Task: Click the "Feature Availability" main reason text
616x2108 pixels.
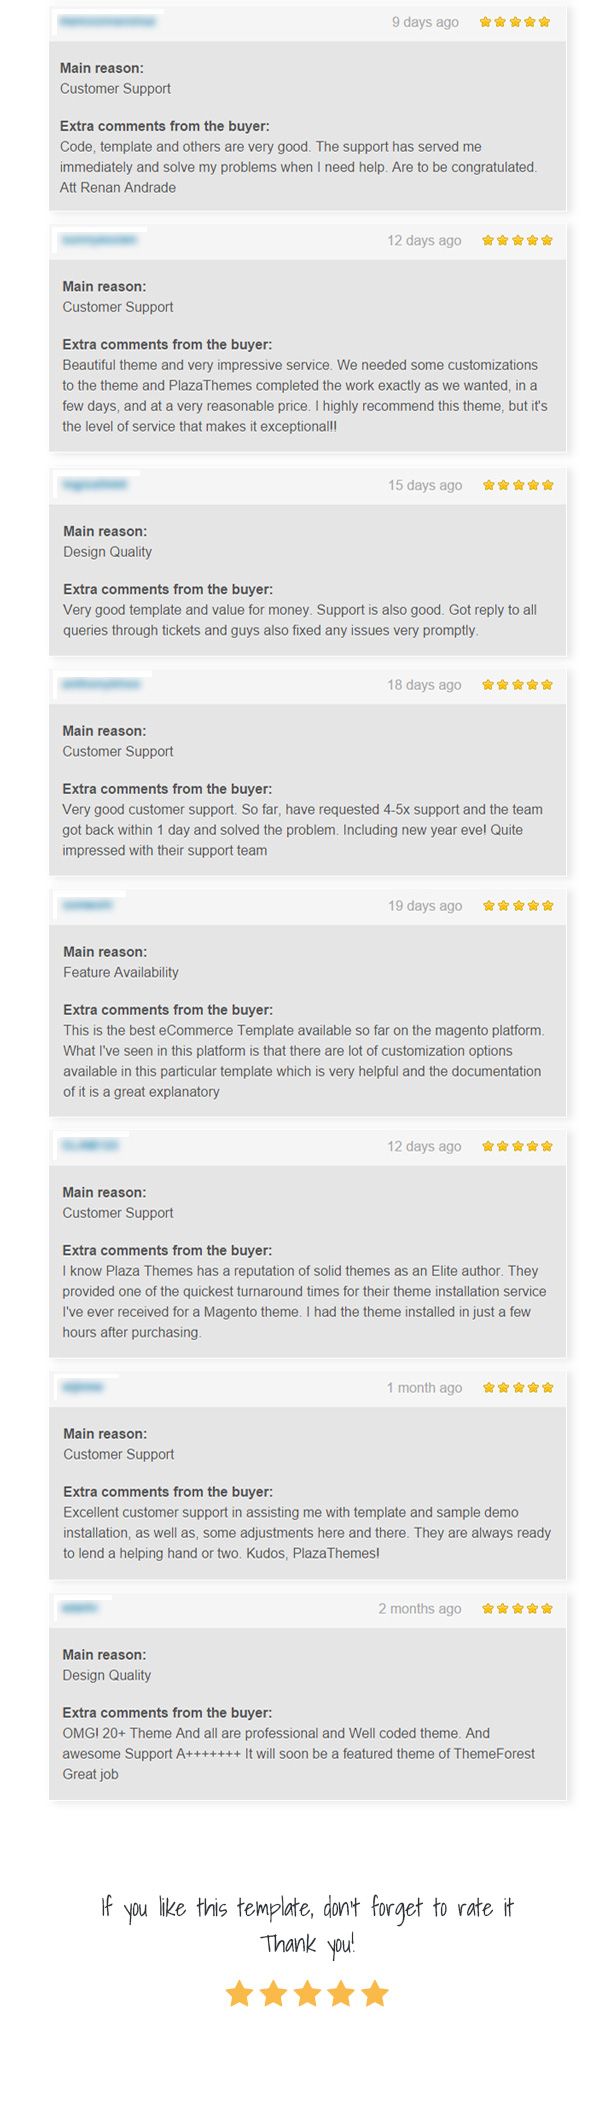Action: click(x=121, y=972)
